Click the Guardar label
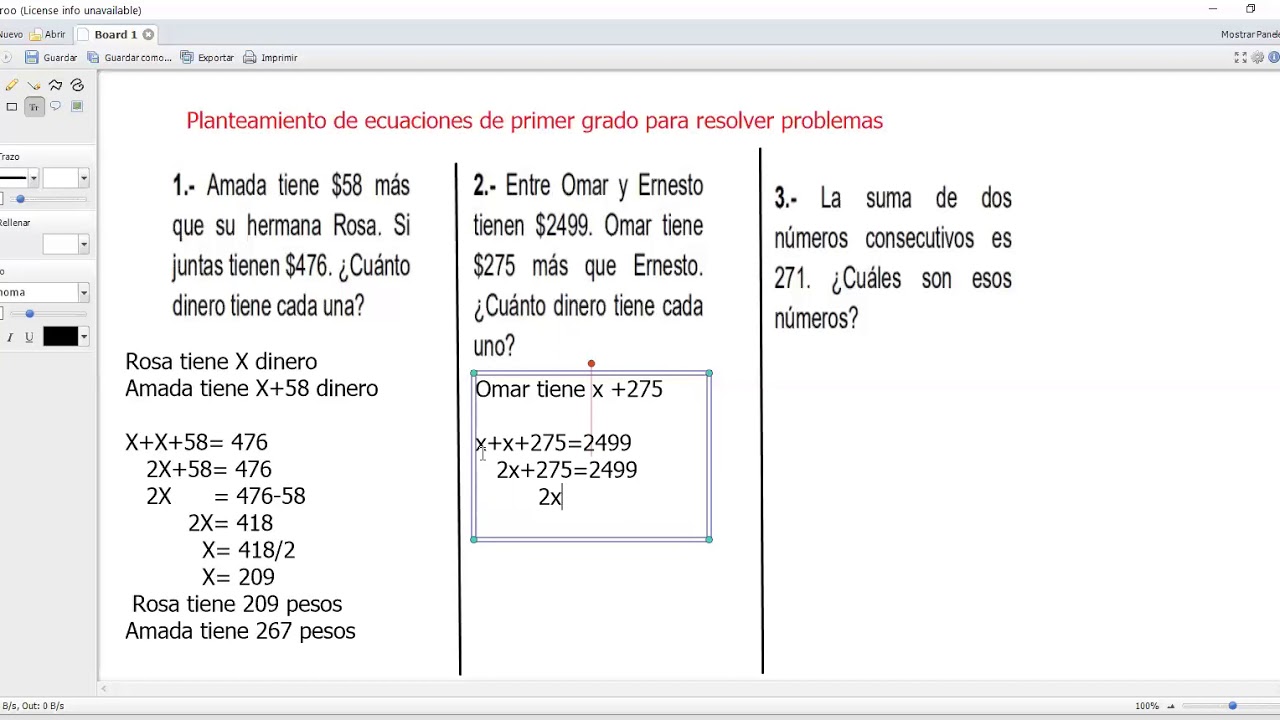The image size is (1280, 720). point(60,58)
